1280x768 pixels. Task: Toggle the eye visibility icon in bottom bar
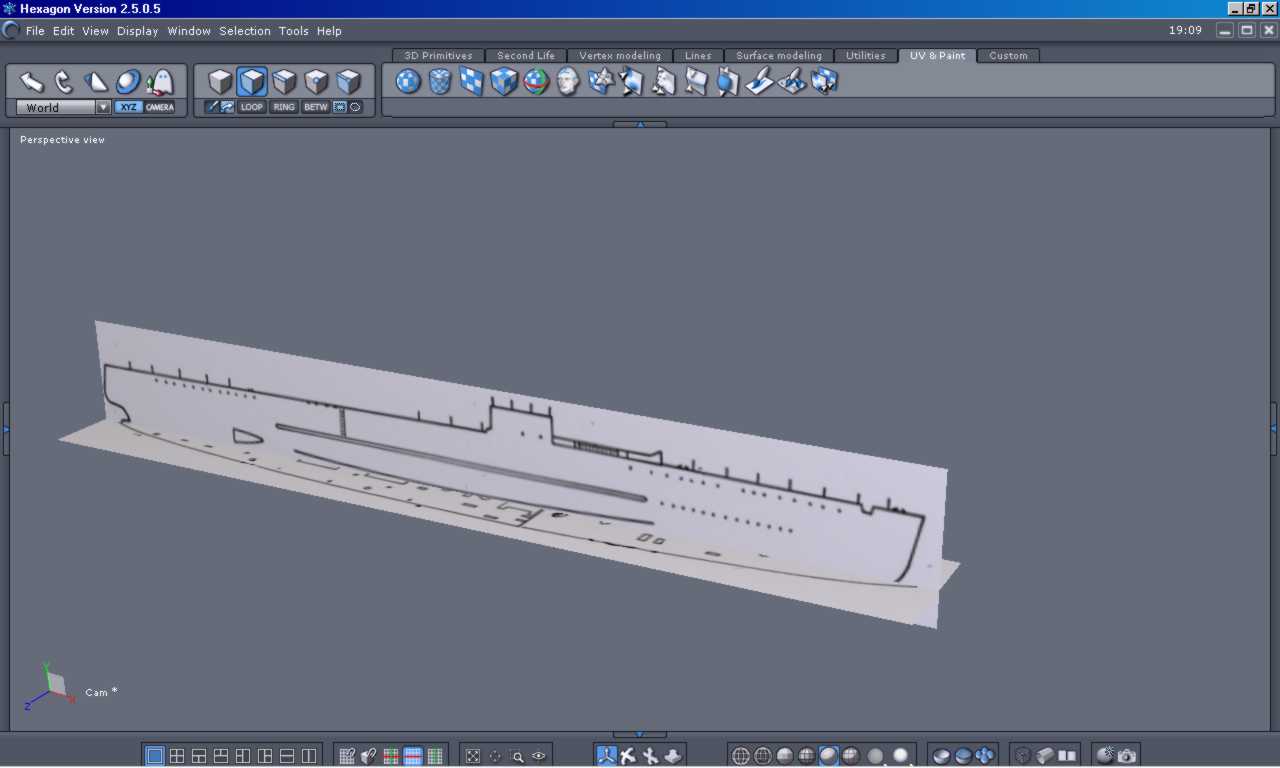pyautogui.click(x=539, y=756)
